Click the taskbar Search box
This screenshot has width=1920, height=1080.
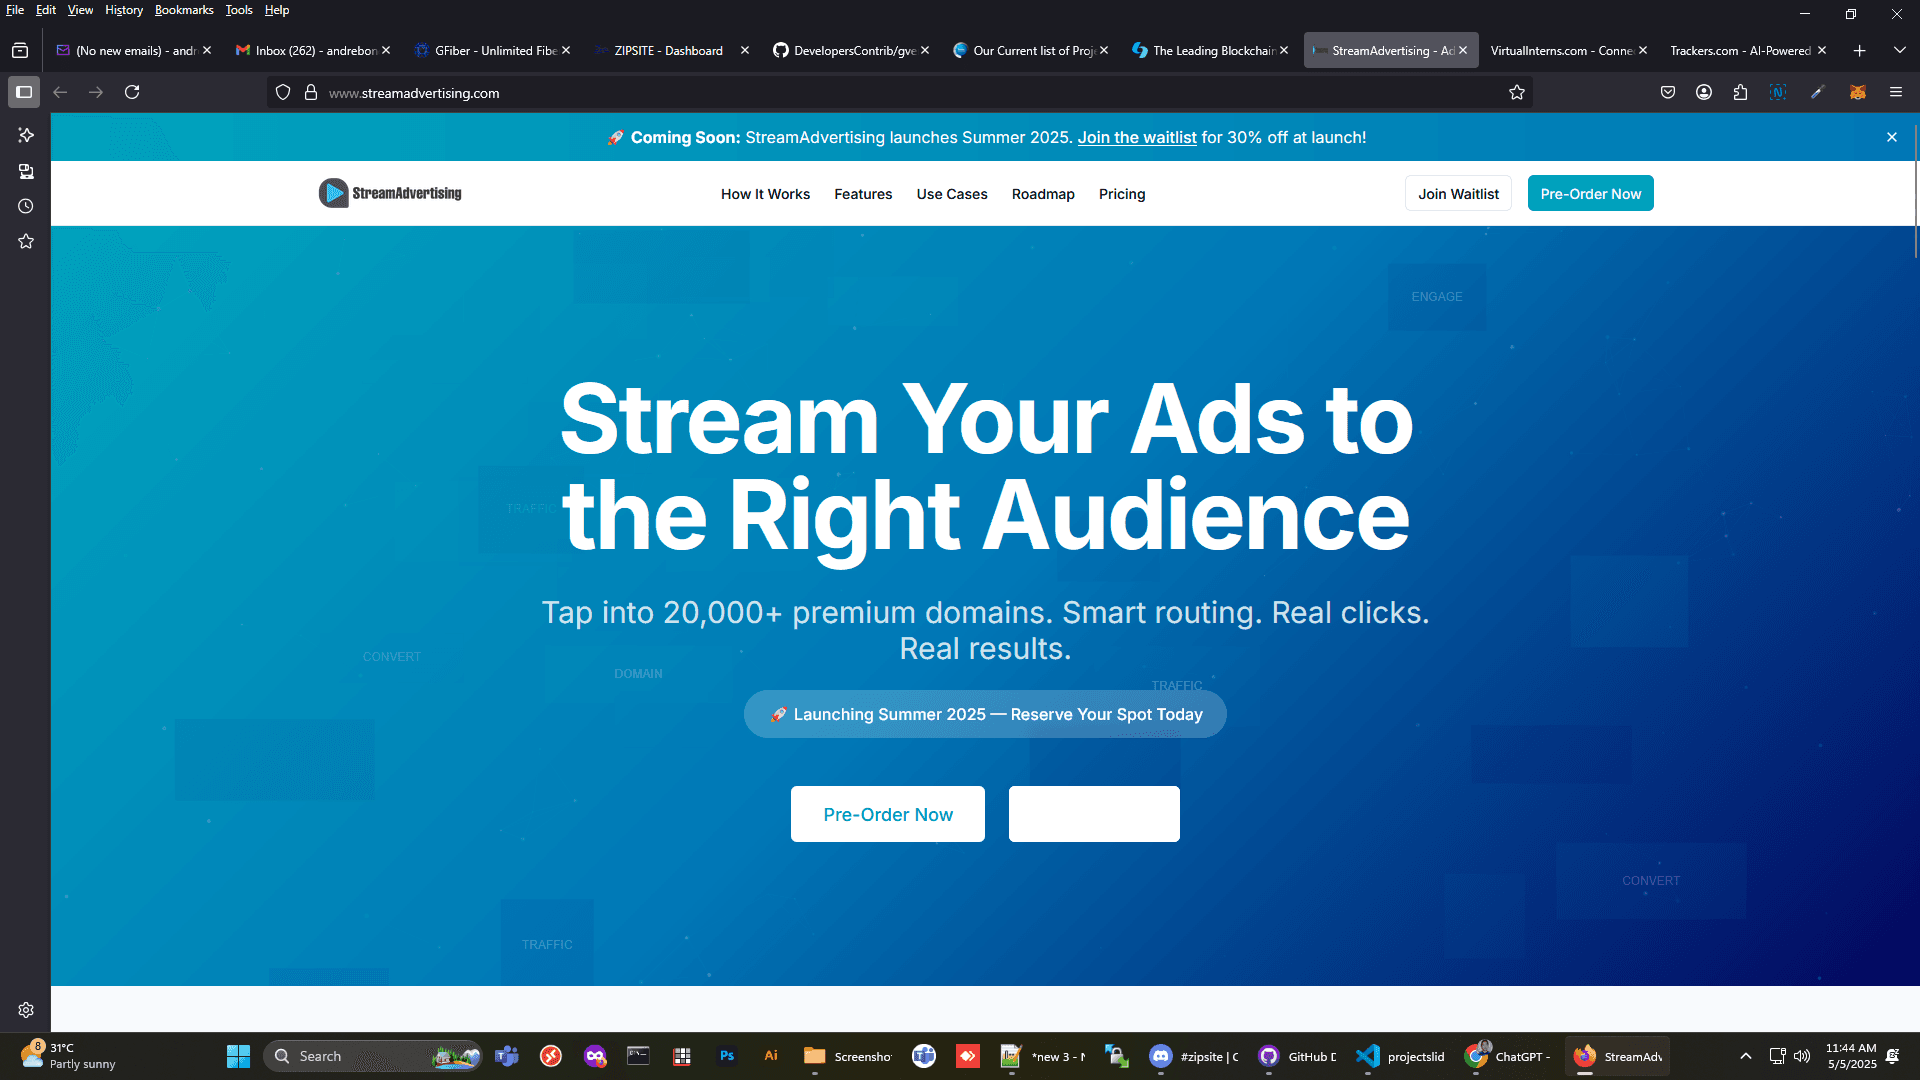[x=372, y=1056]
